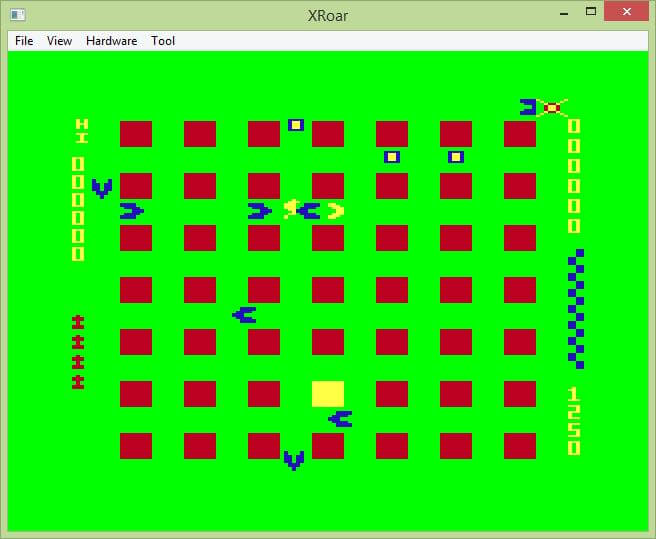This screenshot has height=539, width=656.
Task: Click the yellow highlighted block in the grid
Action: point(328,393)
